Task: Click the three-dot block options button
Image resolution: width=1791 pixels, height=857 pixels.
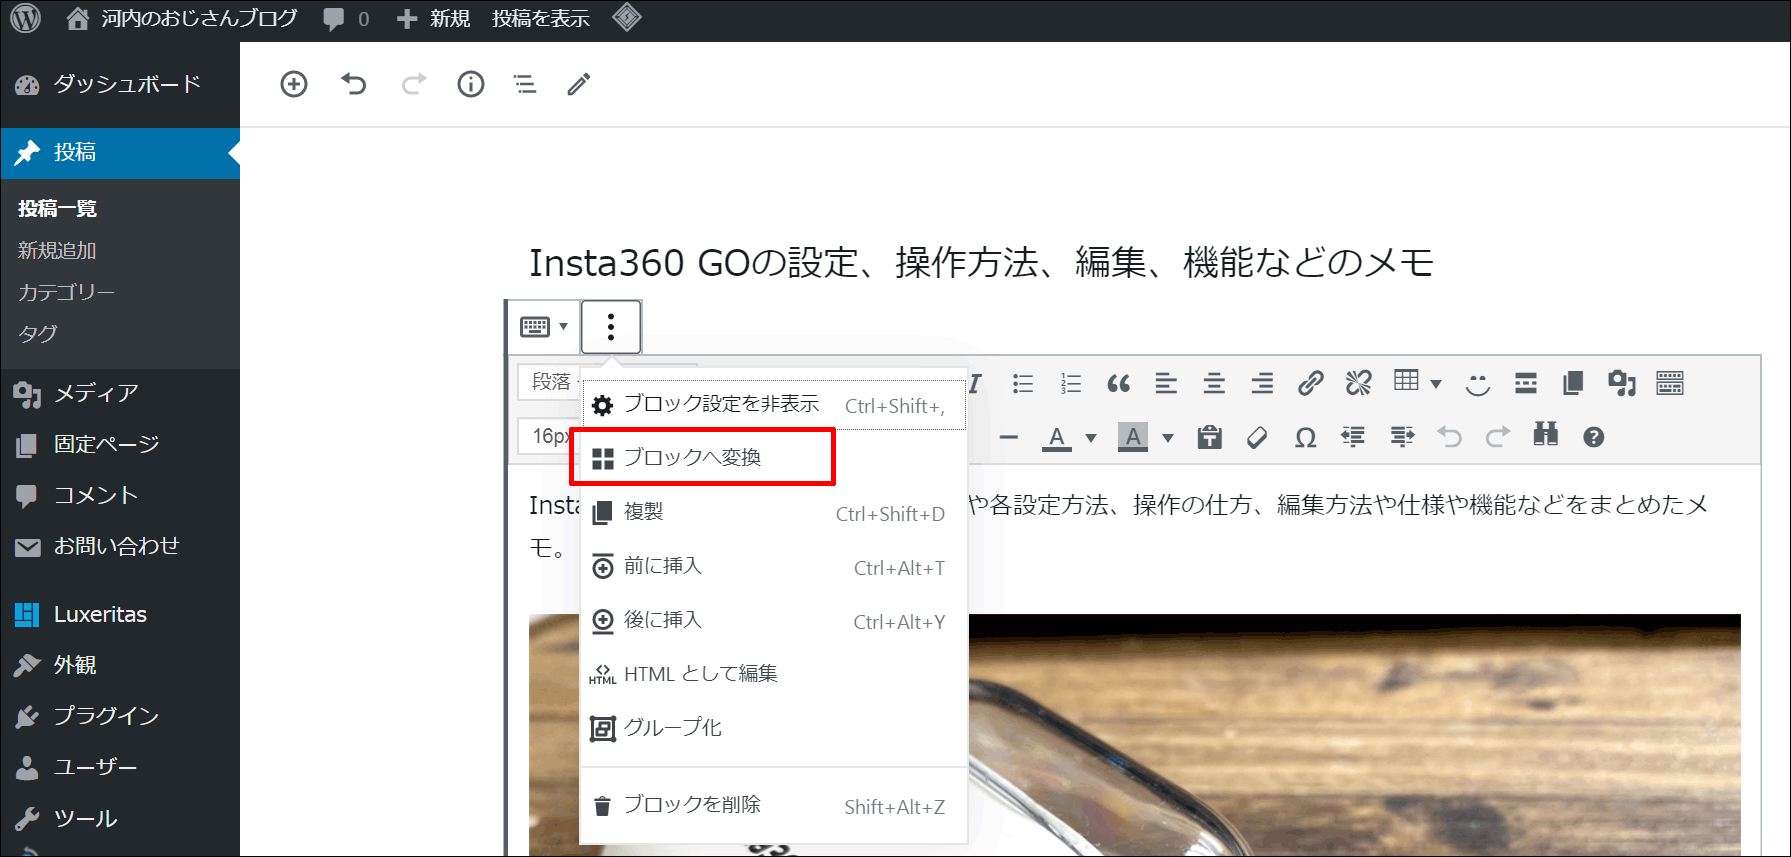Action: pos(611,327)
